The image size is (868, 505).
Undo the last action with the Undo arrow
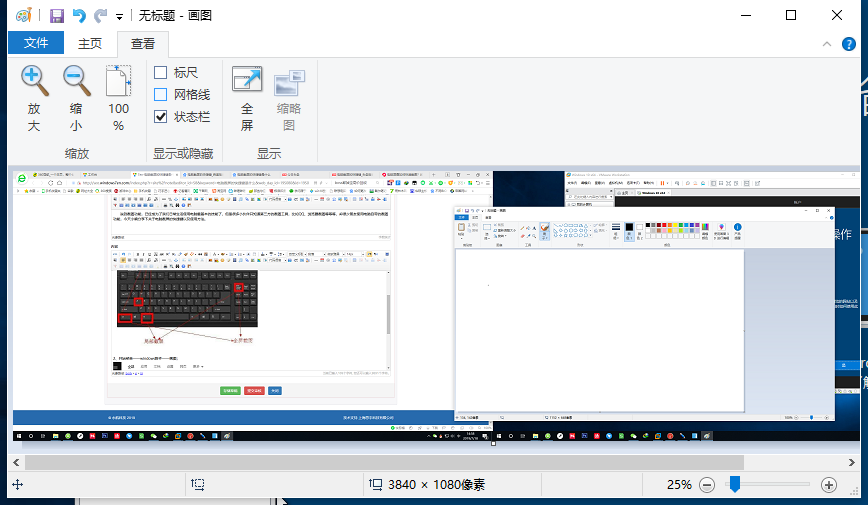pyautogui.click(x=79, y=15)
